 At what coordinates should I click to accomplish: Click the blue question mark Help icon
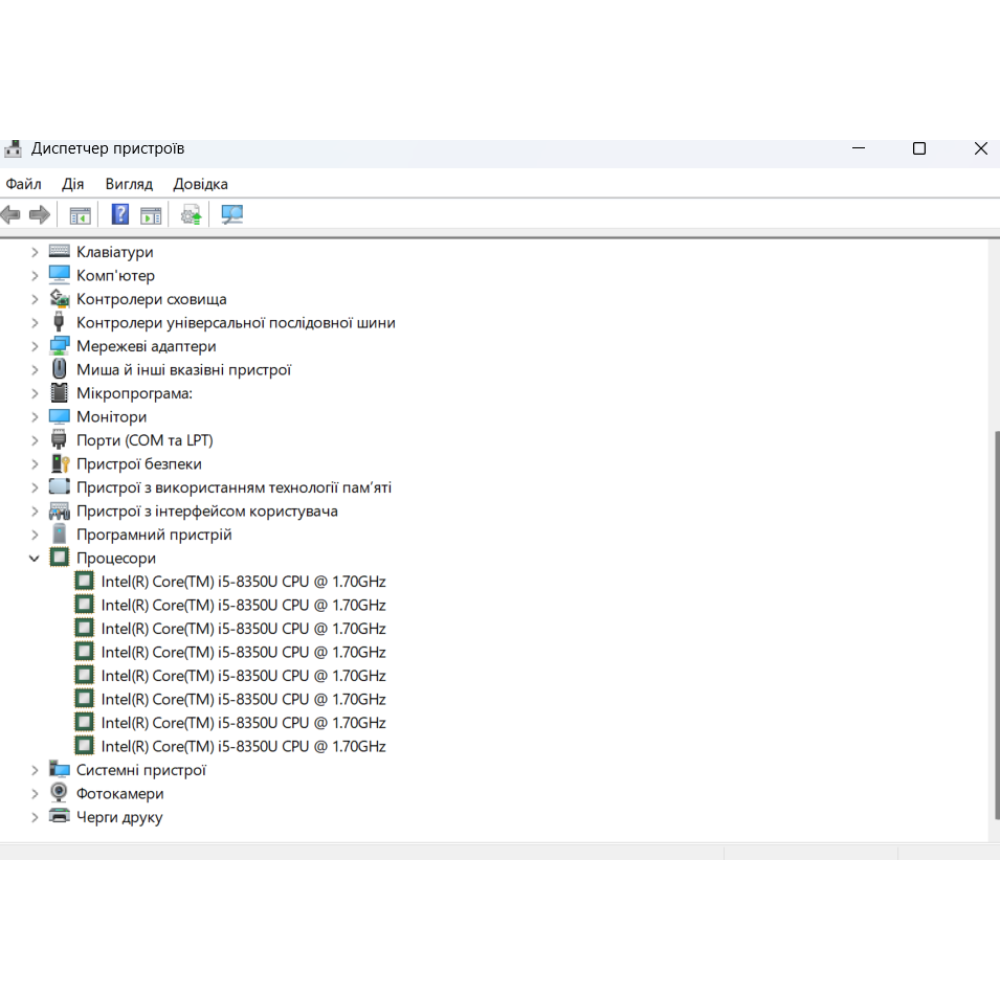point(120,215)
